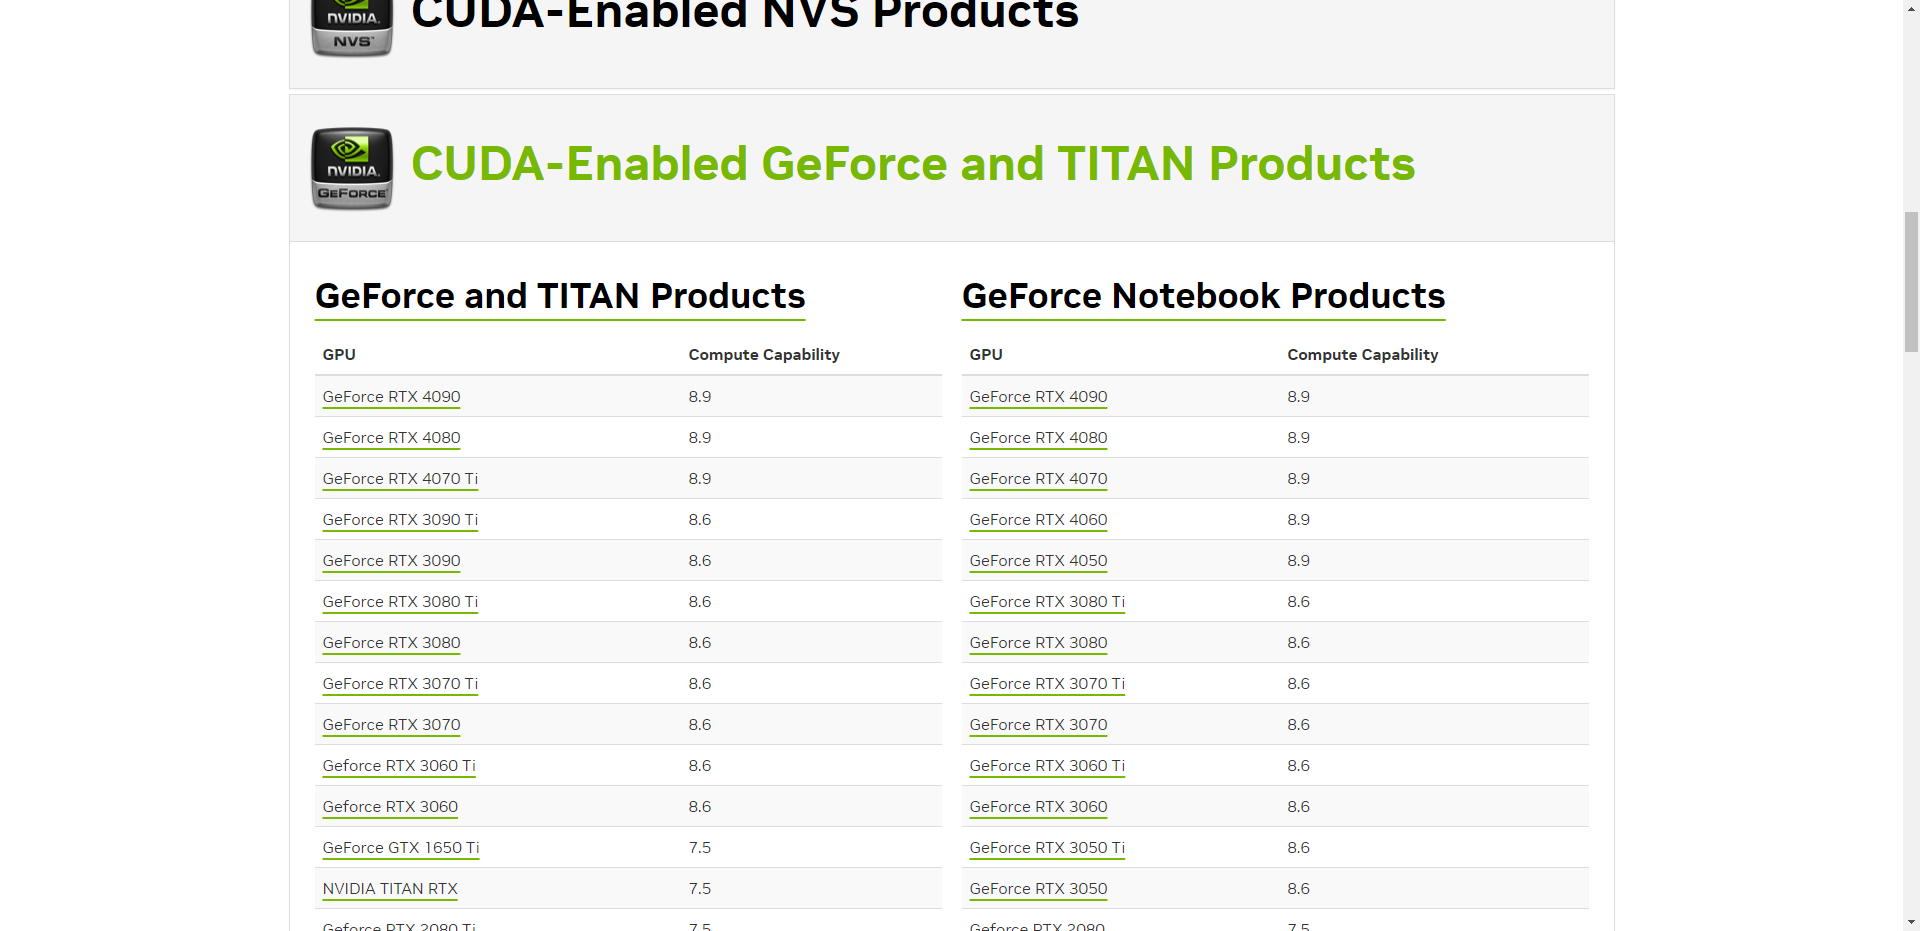1920x931 pixels.
Task: Open GeForce RTX 4090 in the GeForce and TITAN table
Action: [391, 396]
